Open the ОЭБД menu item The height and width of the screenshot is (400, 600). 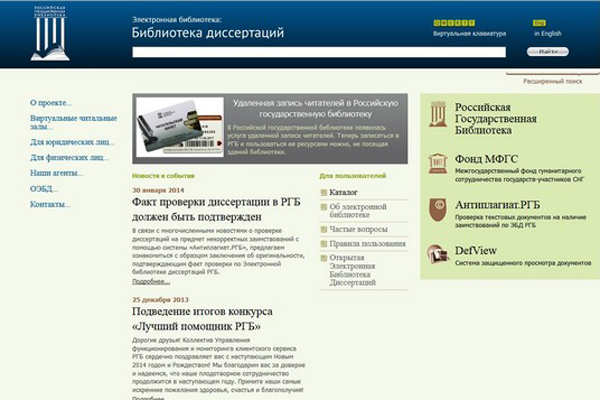[x=44, y=189]
